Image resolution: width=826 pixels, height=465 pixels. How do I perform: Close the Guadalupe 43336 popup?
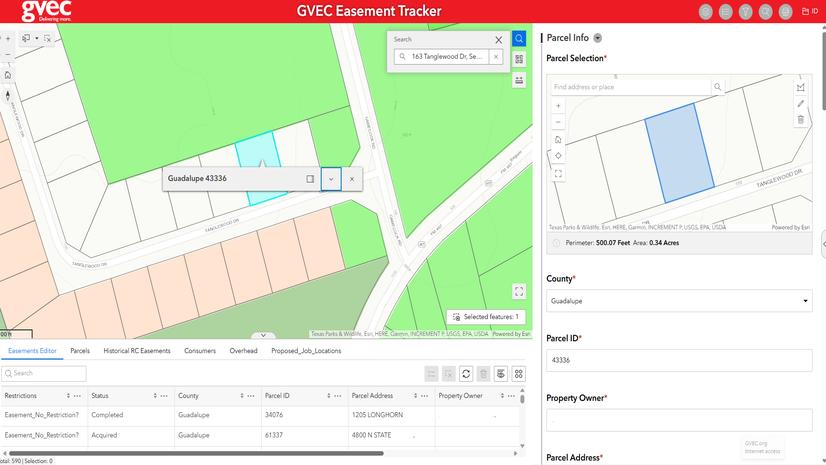click(x=352, y=179)
